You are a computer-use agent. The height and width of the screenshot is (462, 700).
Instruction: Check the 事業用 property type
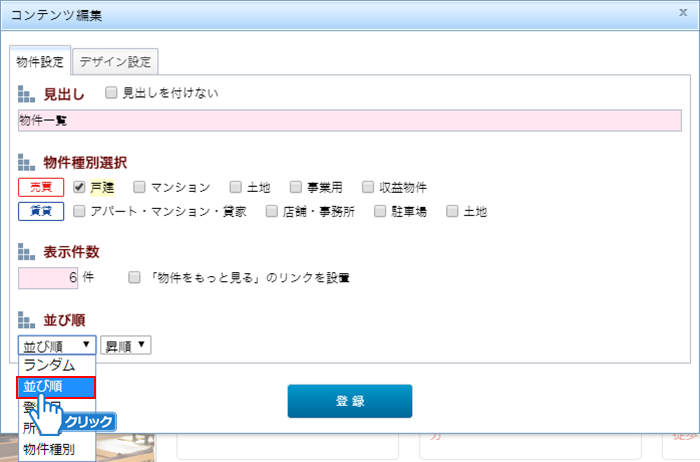[296, 187]
